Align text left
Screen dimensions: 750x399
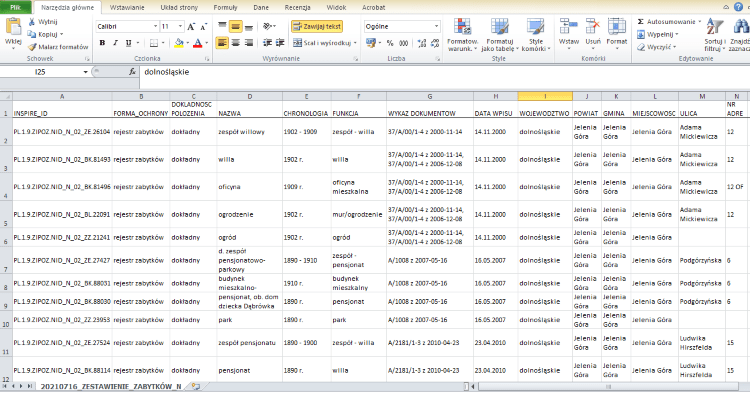[x=222, y=43]
